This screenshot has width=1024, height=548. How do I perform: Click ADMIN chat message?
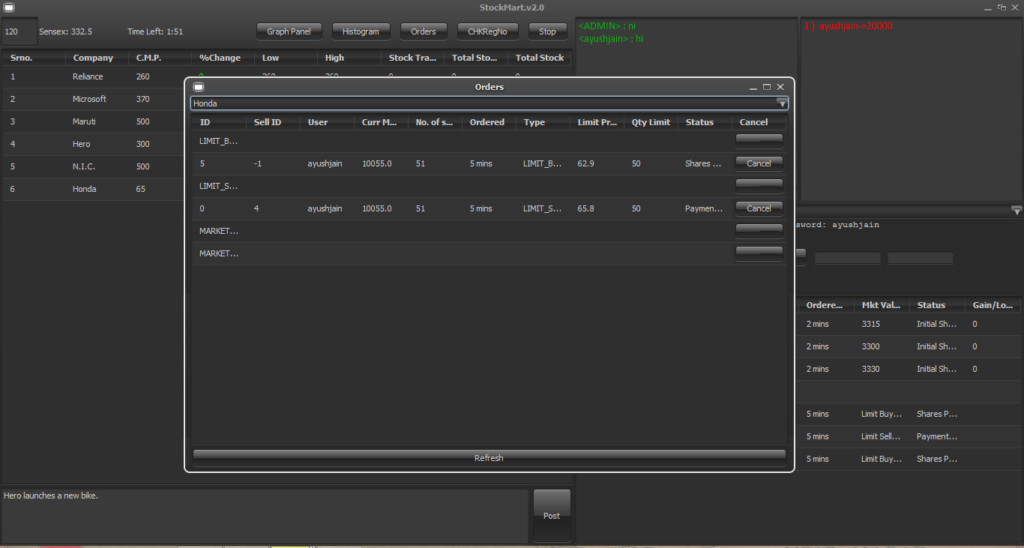(x=607, y=26)
